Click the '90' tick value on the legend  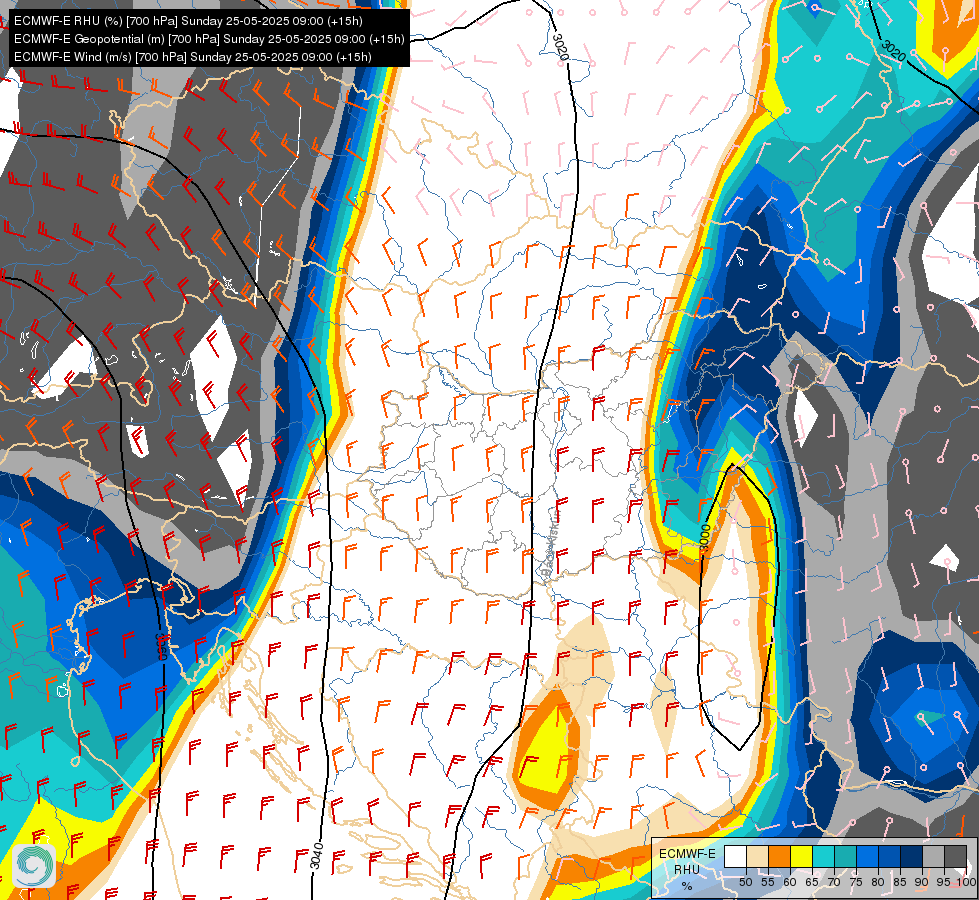point(922,882)
